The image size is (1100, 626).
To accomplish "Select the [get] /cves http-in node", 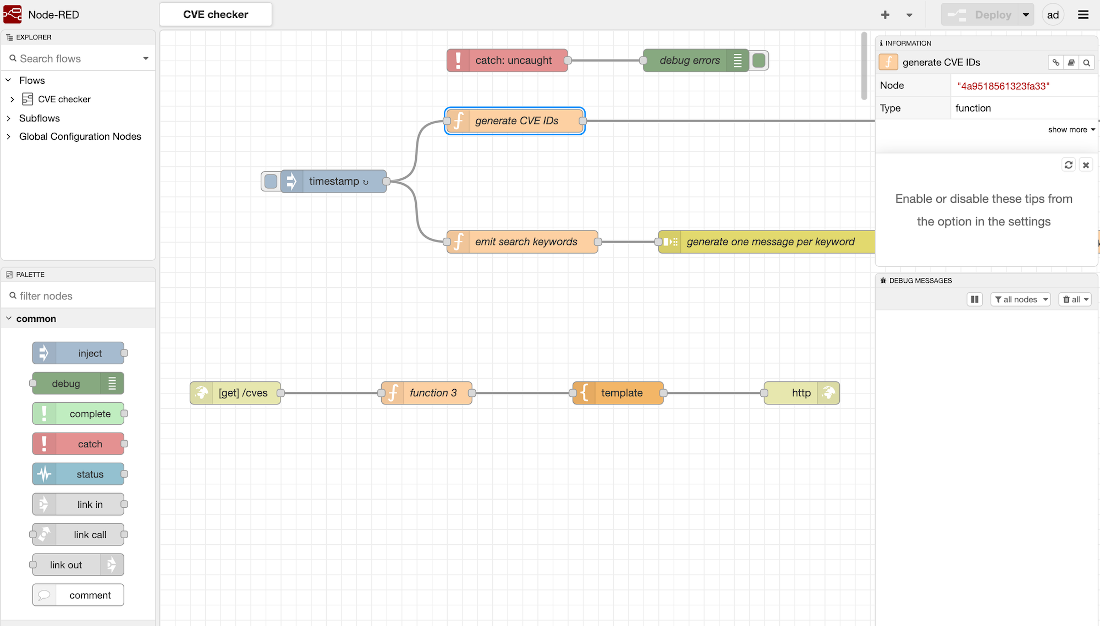I will tap(236, 393).
